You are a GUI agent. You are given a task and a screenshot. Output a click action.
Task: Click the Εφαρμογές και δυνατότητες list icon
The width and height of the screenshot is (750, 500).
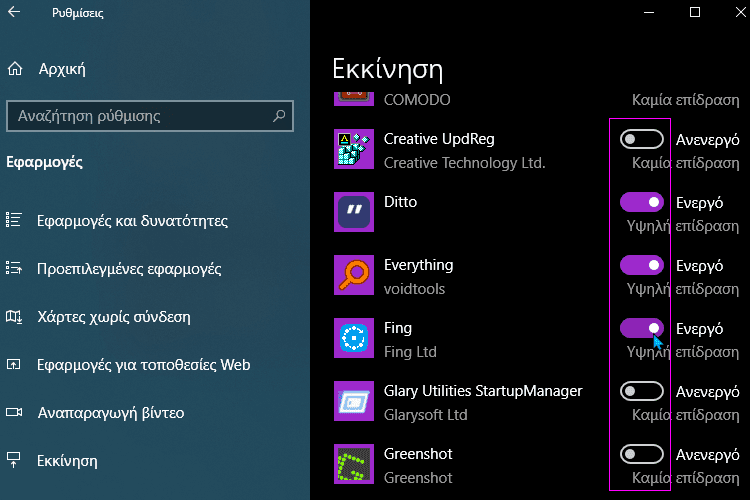[x=13, y=220]
